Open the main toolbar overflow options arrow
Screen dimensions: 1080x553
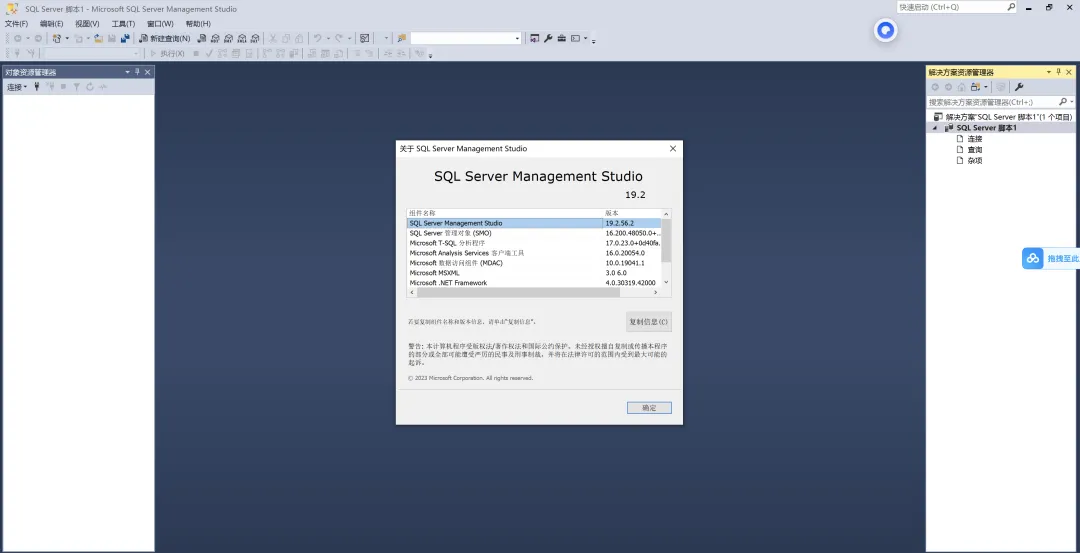594,41
